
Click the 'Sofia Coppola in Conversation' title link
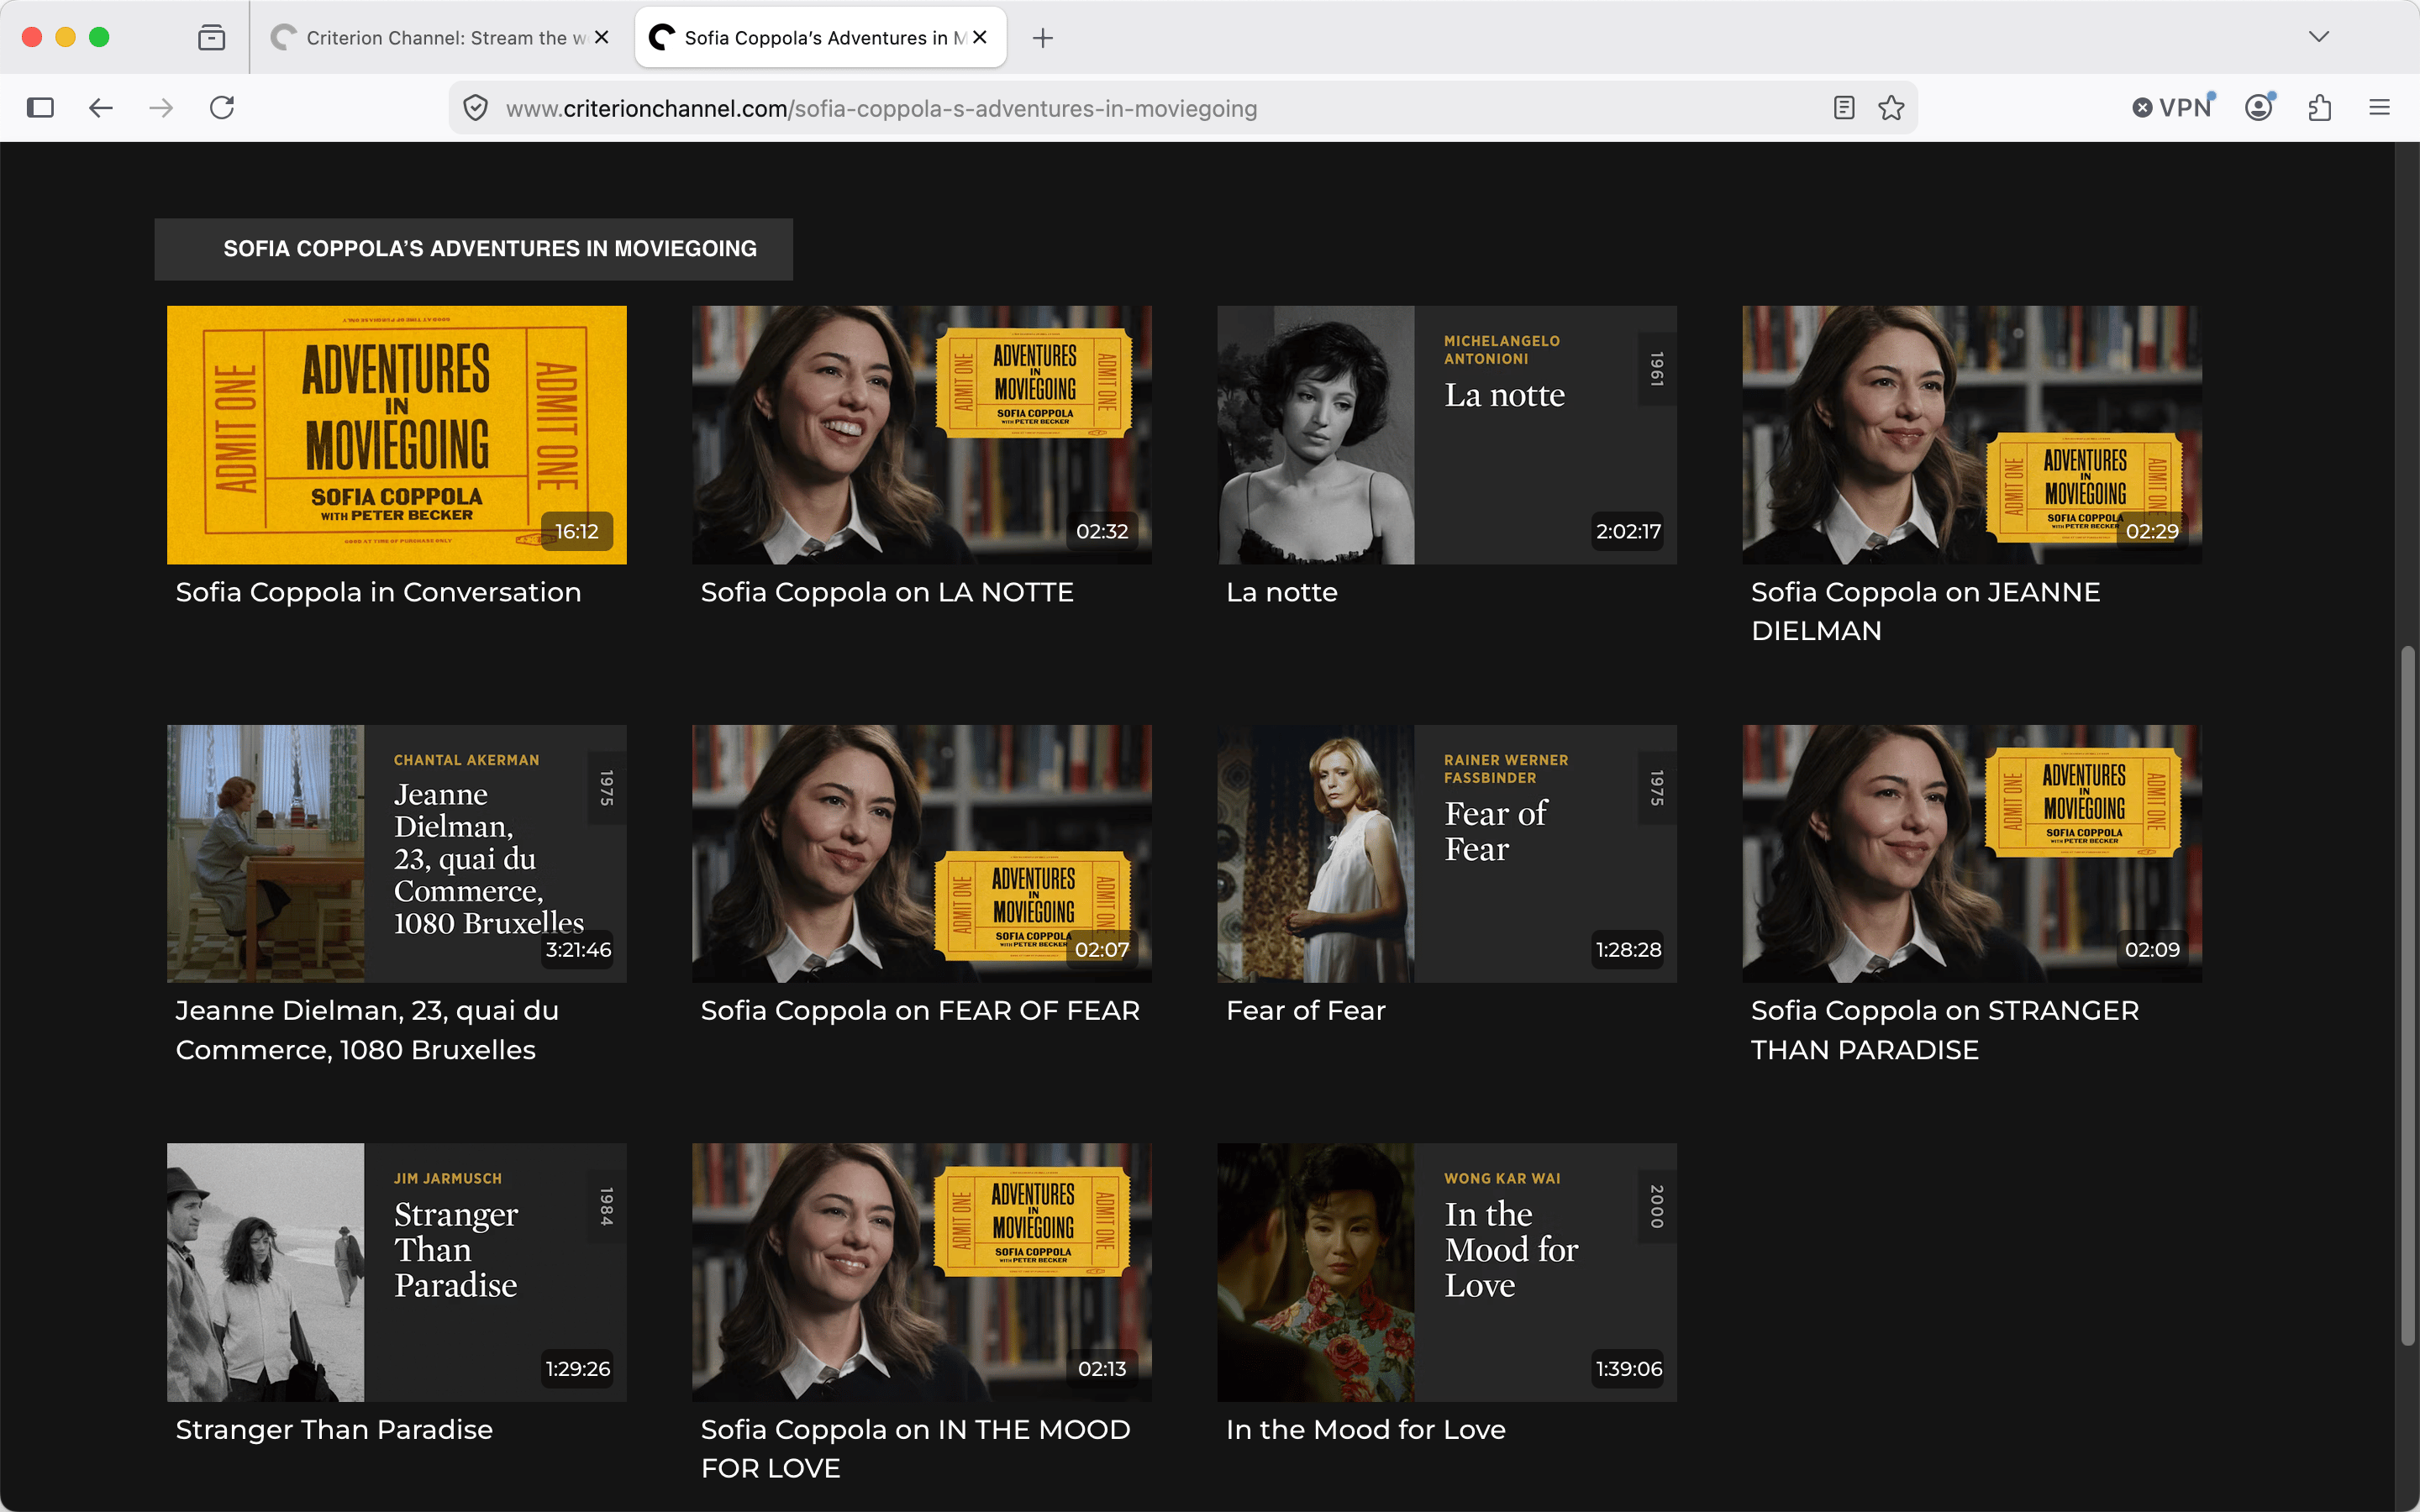tap(378, 592)
